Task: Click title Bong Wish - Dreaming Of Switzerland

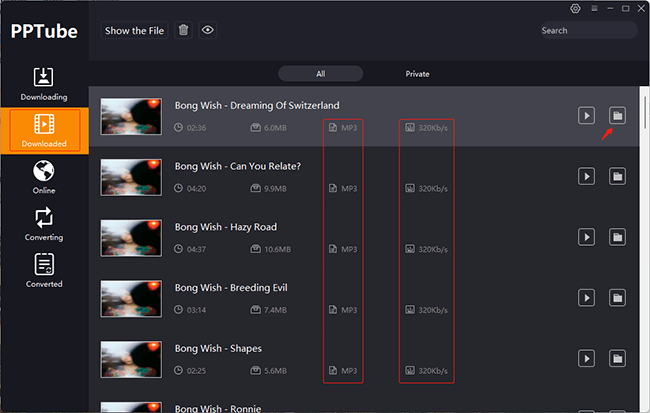Action: [x=257, y=106]
